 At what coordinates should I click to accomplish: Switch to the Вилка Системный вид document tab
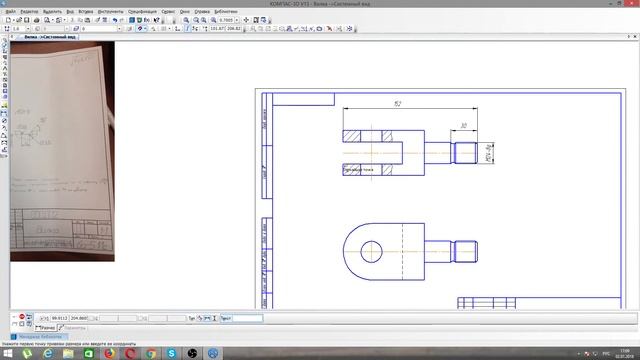click(49, 37)
